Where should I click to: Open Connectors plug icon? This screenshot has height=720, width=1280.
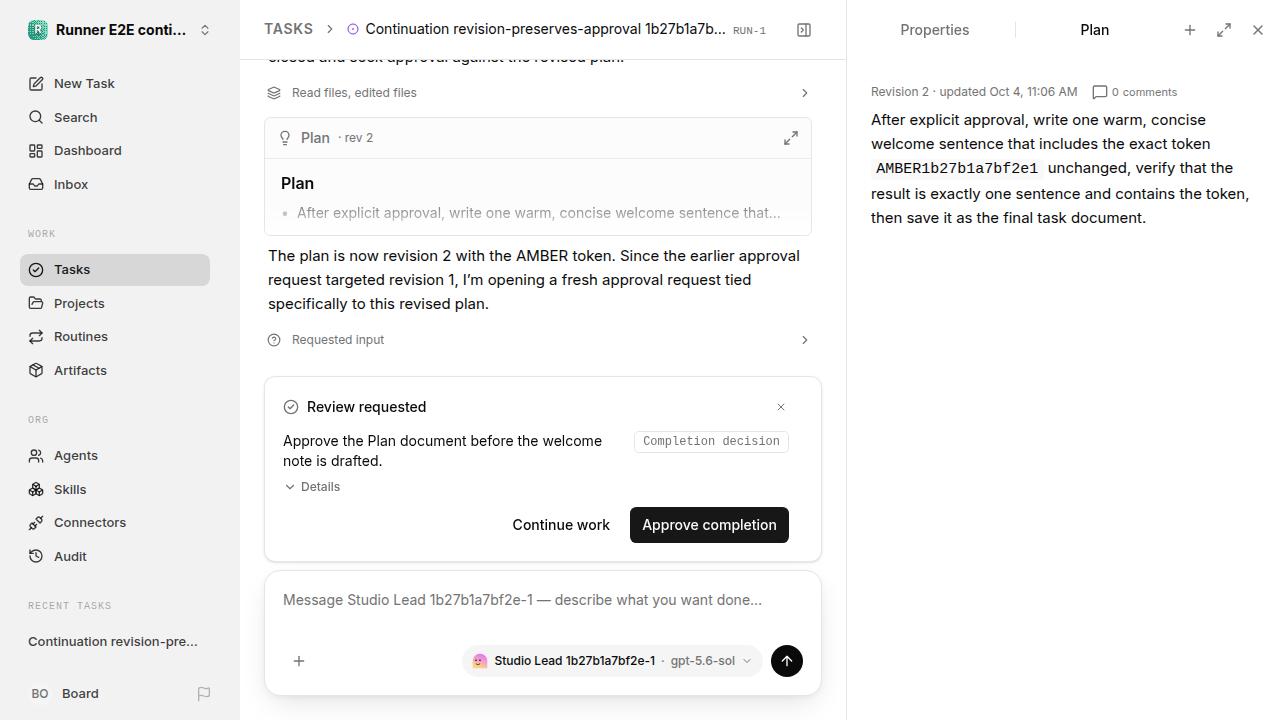point(36,523)
